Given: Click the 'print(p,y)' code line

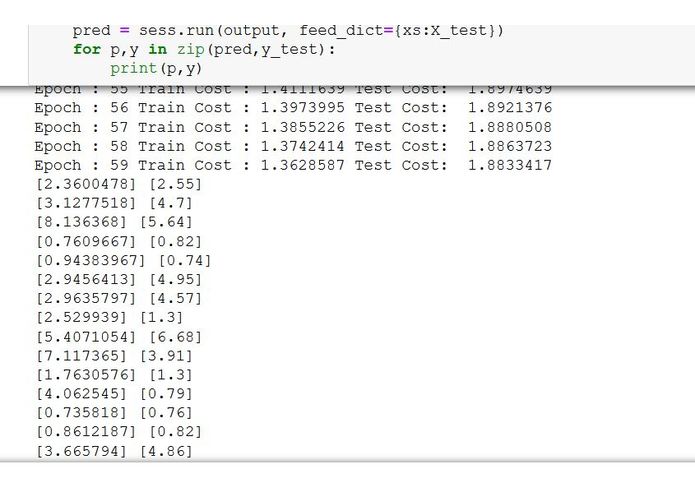Looking at the screenshot, I should coord(156,69).
